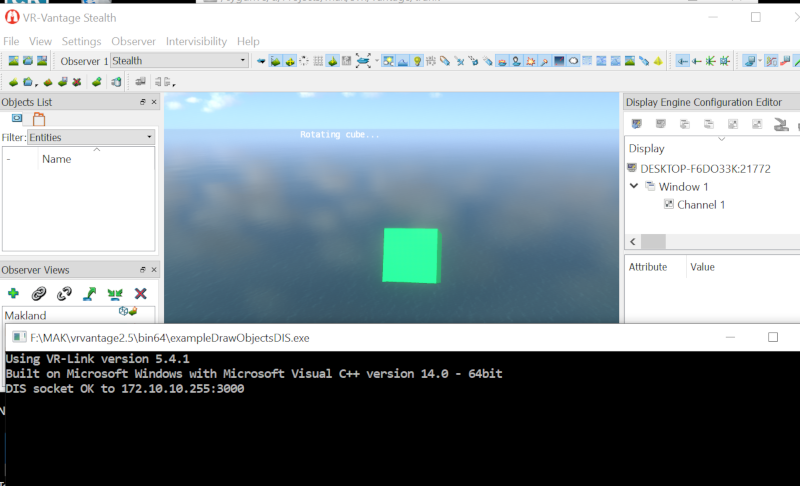Viewport: 800px width, 486px height.
Task: Switch to the blue eye tab in Objects List
Action: pos(17,118)
